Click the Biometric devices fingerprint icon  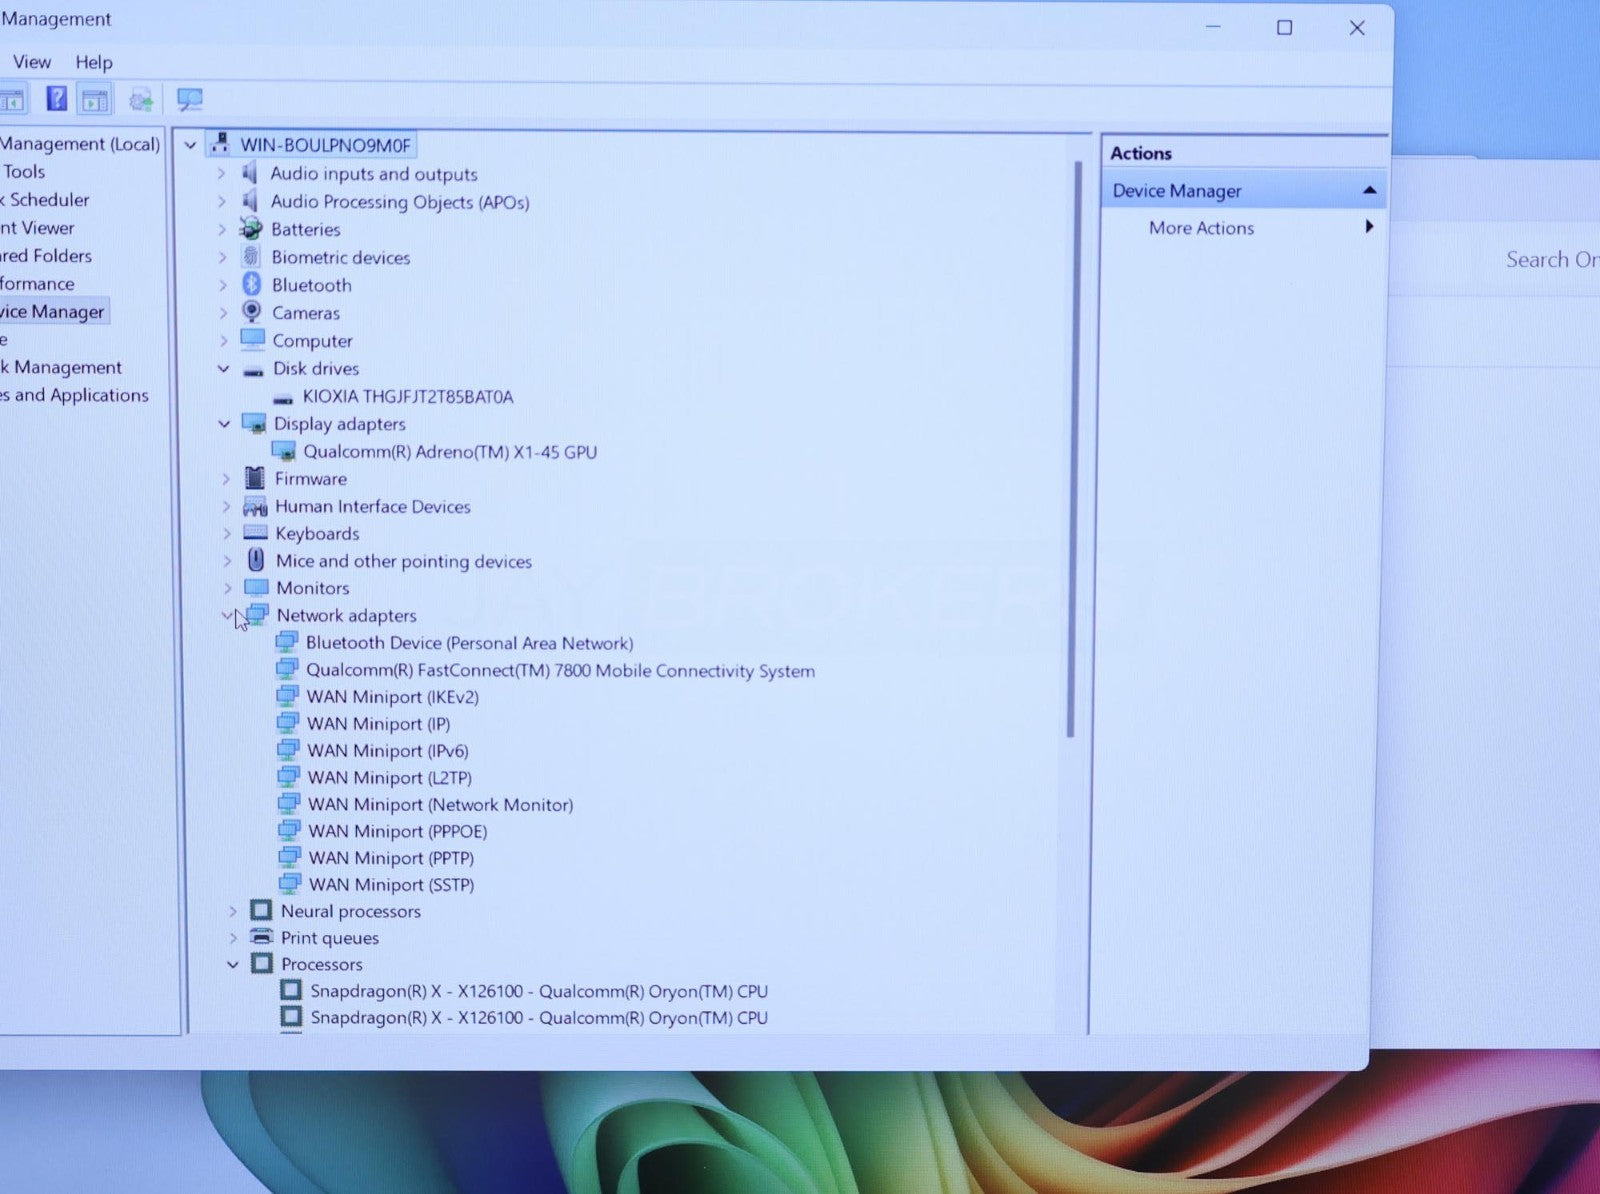(x=251, y=257)
